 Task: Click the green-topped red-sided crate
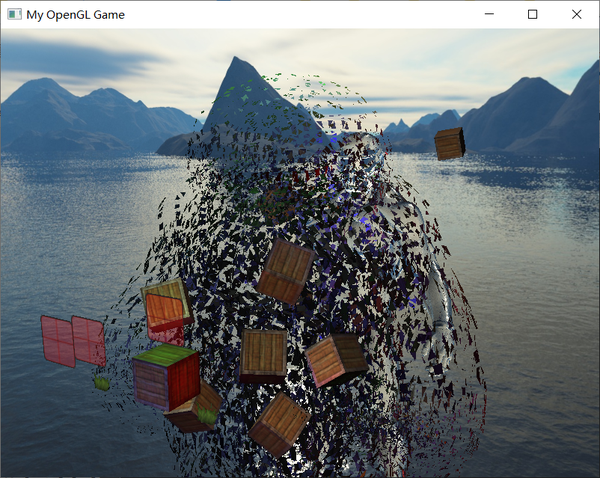166,377
